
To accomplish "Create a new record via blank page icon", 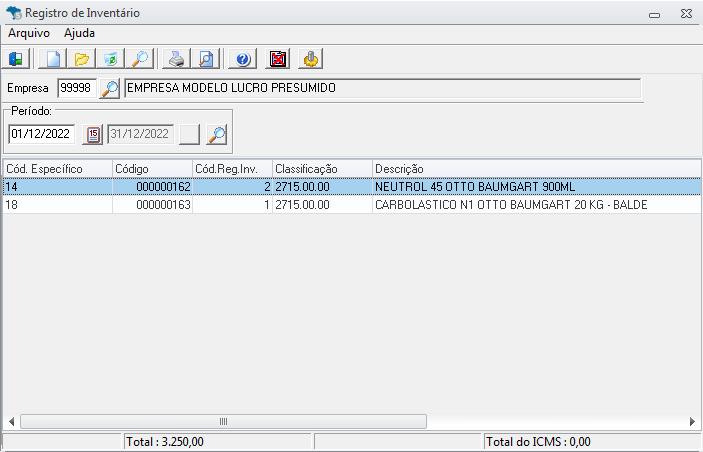I will [x=52, y=59].
